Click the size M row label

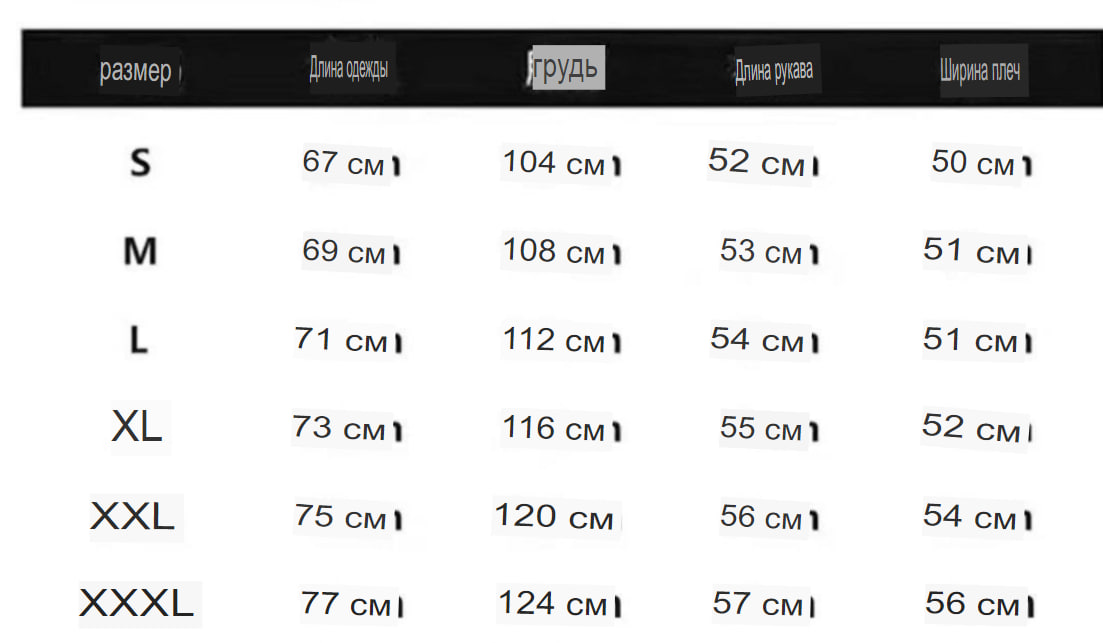click(x=140, y=251)
